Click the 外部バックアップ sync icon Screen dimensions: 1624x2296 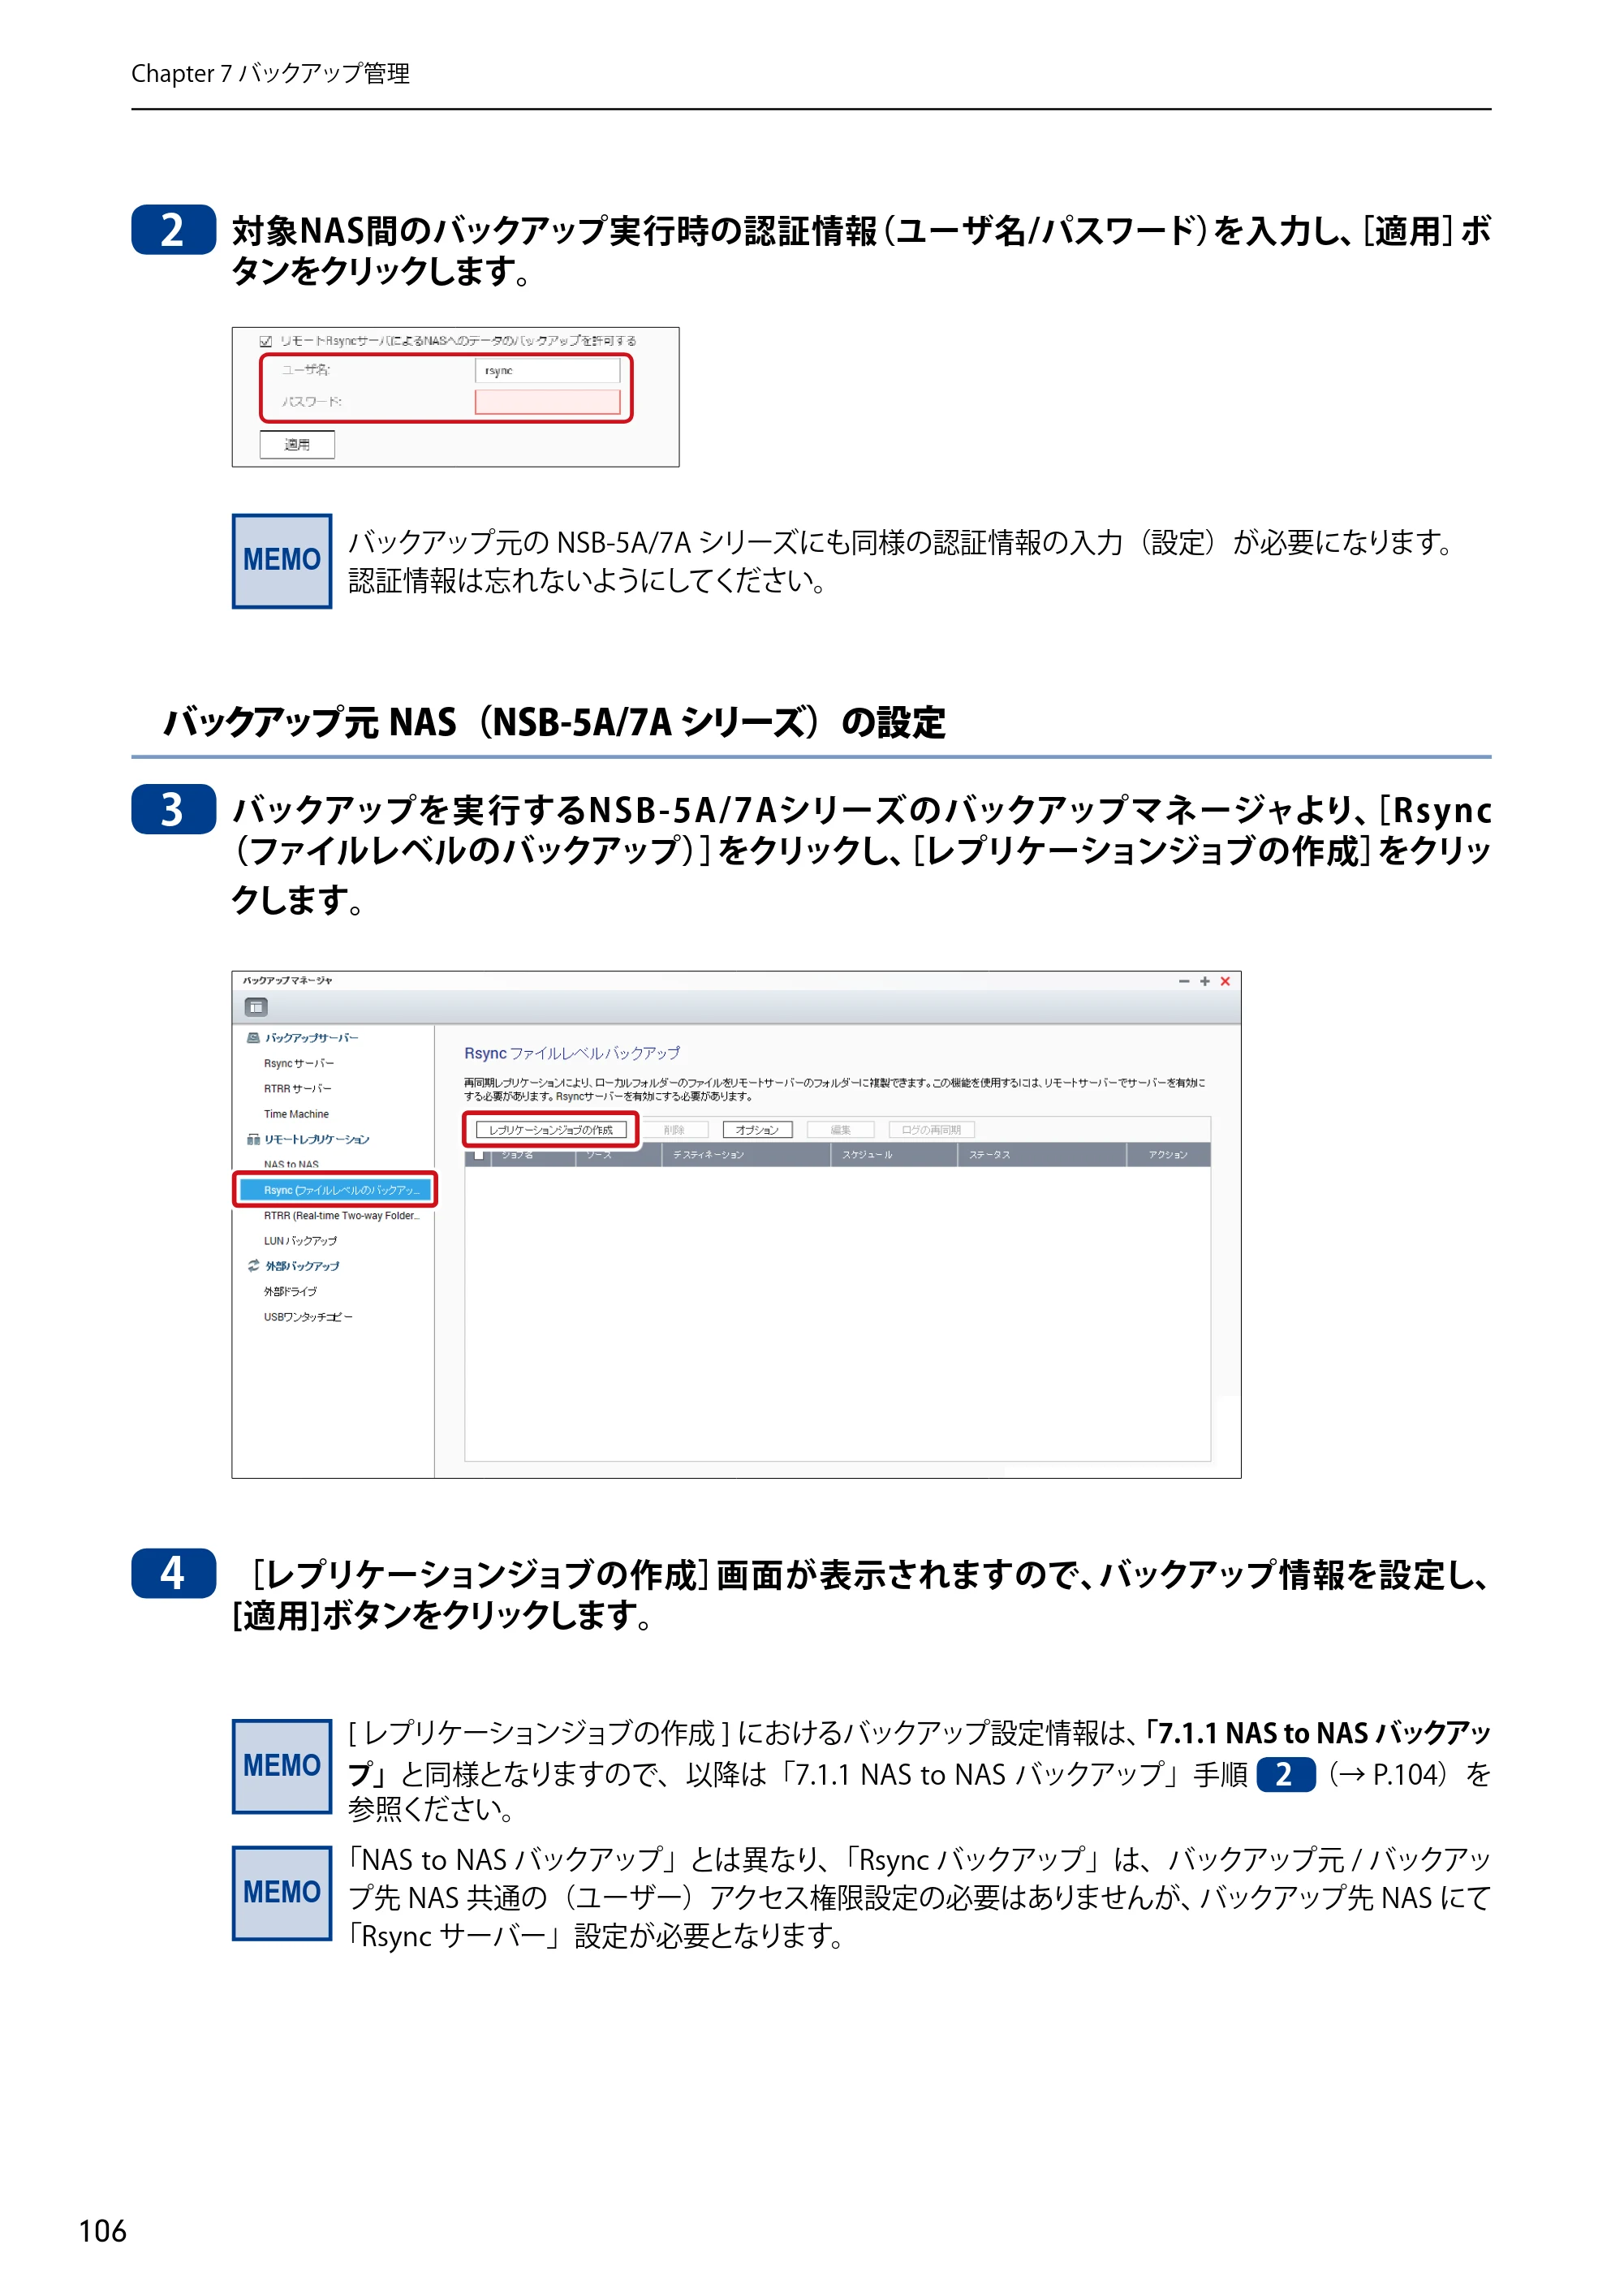coord(254,1266)
